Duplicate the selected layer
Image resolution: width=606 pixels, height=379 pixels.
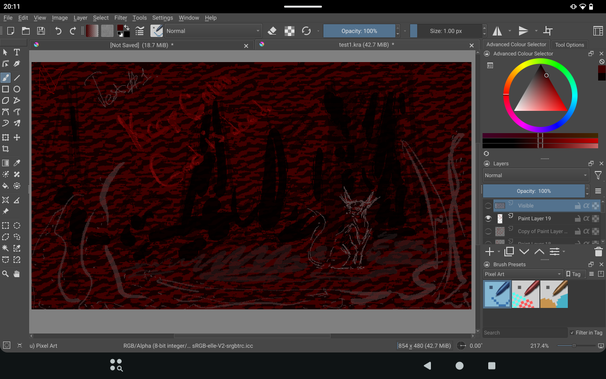click(x=509, y=252)
